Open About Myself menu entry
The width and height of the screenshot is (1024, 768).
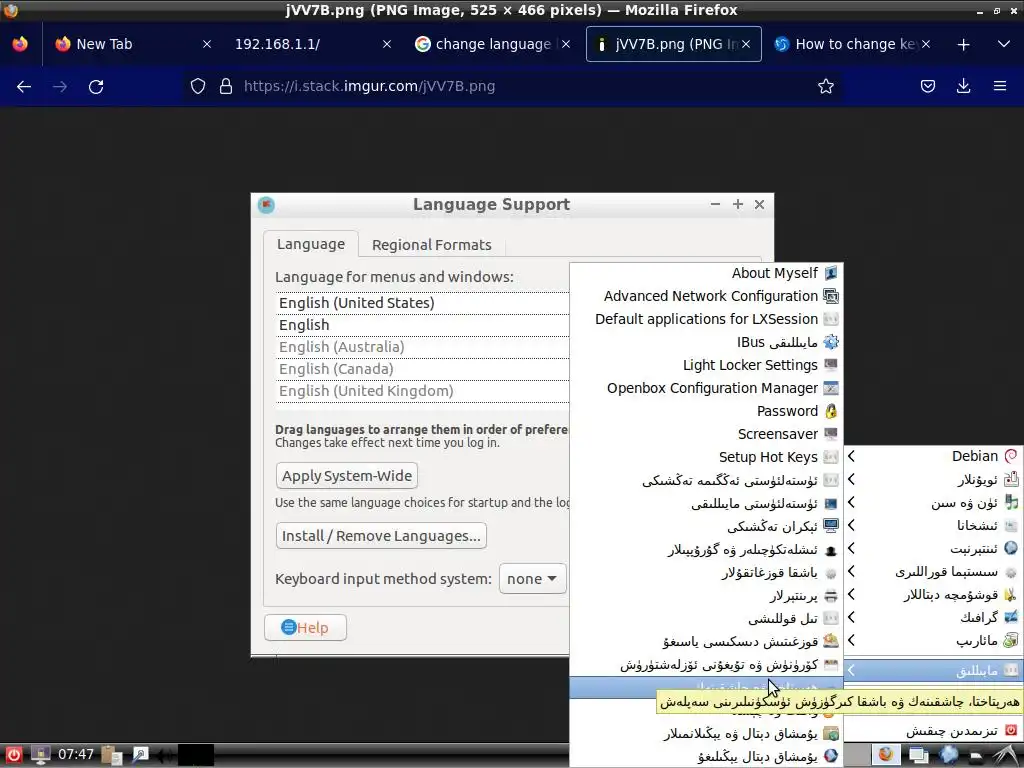pos(706,273)
